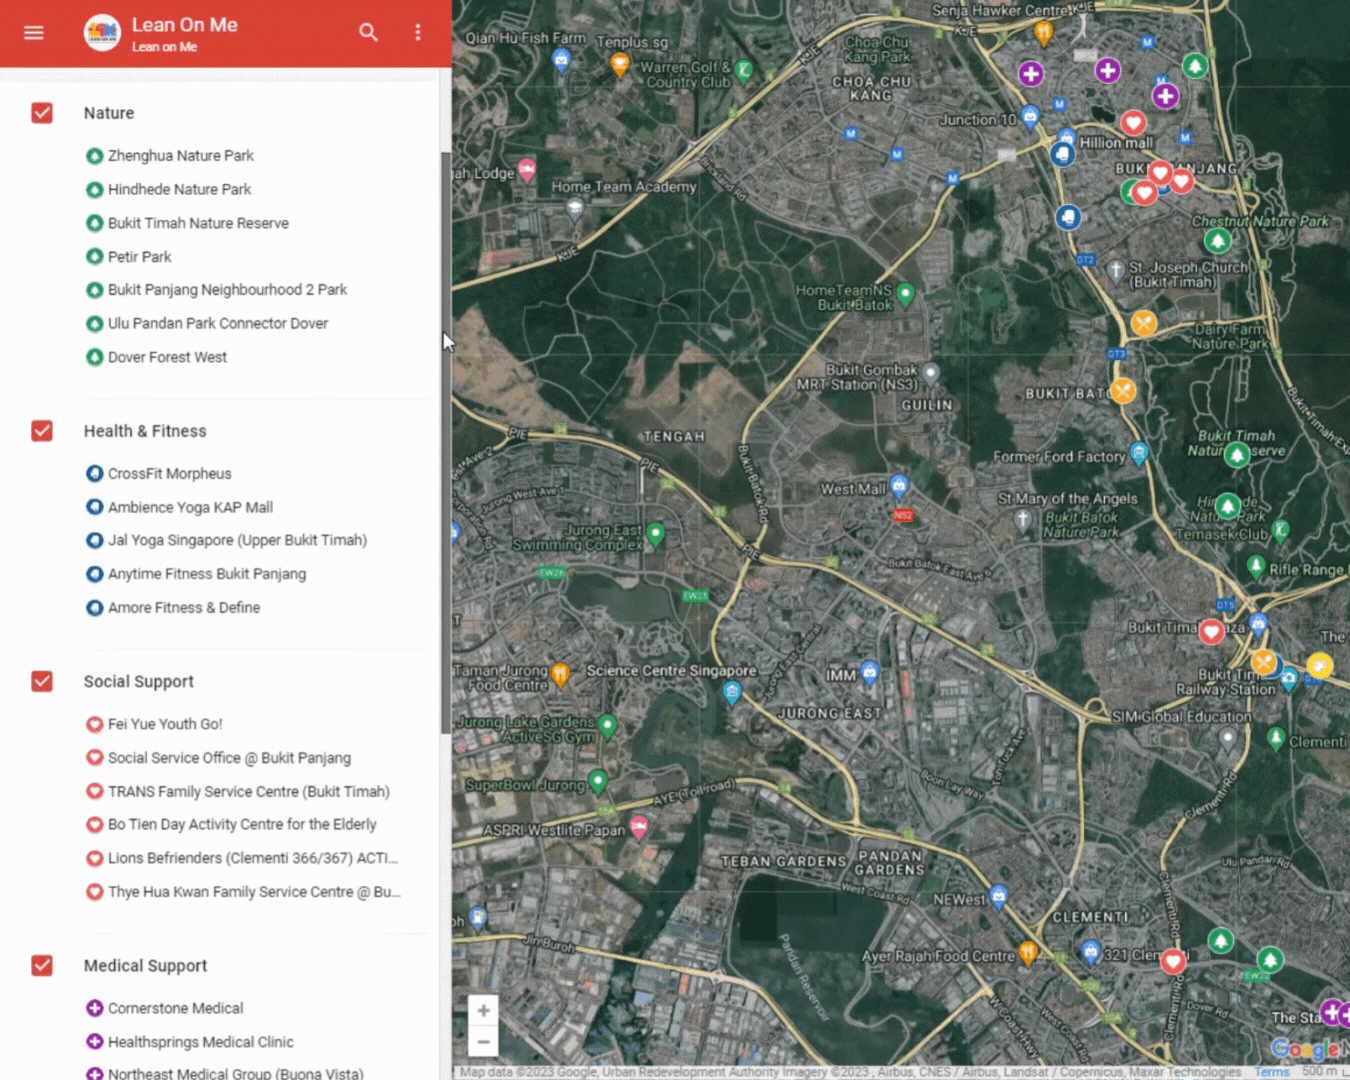Click blue fitness marker below Bukit Panjang
The image size is (1350, 1080).
pos(1068,217)
